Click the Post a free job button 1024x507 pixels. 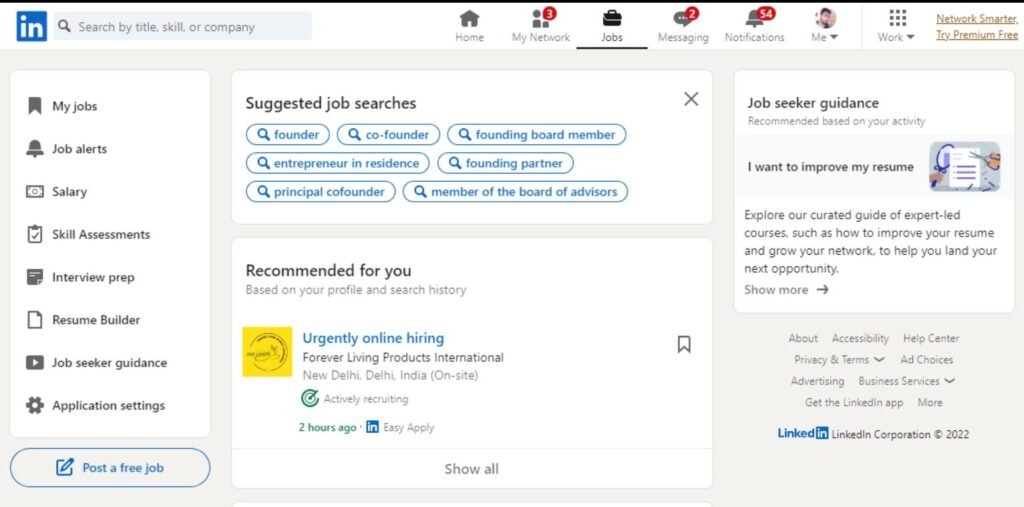[x=110, y=468]
